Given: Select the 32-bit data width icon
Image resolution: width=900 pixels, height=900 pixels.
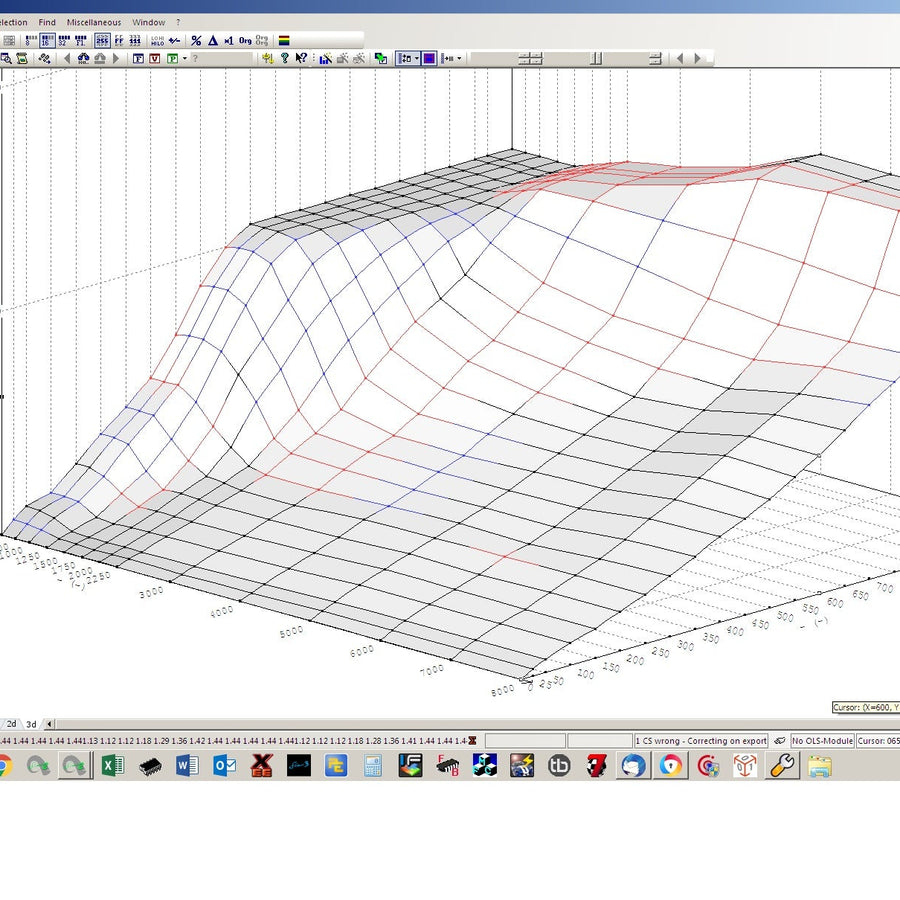Looking at the screenshot, I should tap(64, 41).
